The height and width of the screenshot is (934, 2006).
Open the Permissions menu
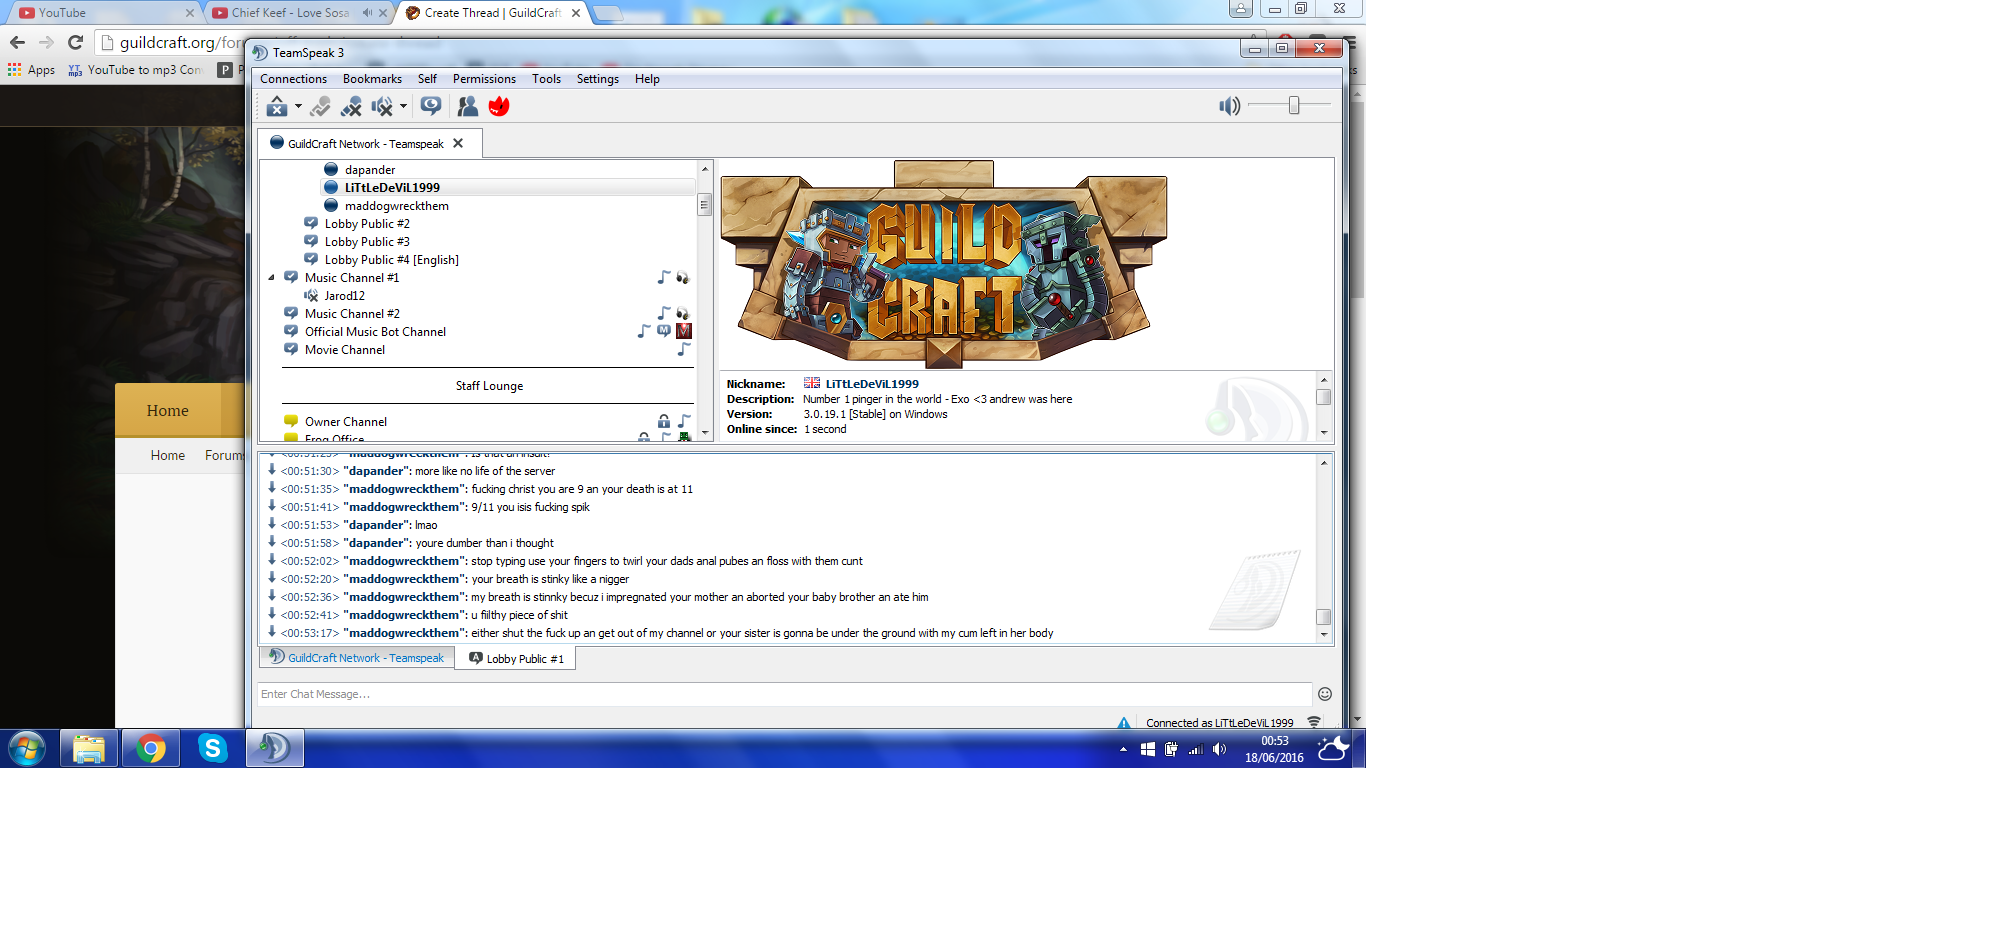click(484, 79)
